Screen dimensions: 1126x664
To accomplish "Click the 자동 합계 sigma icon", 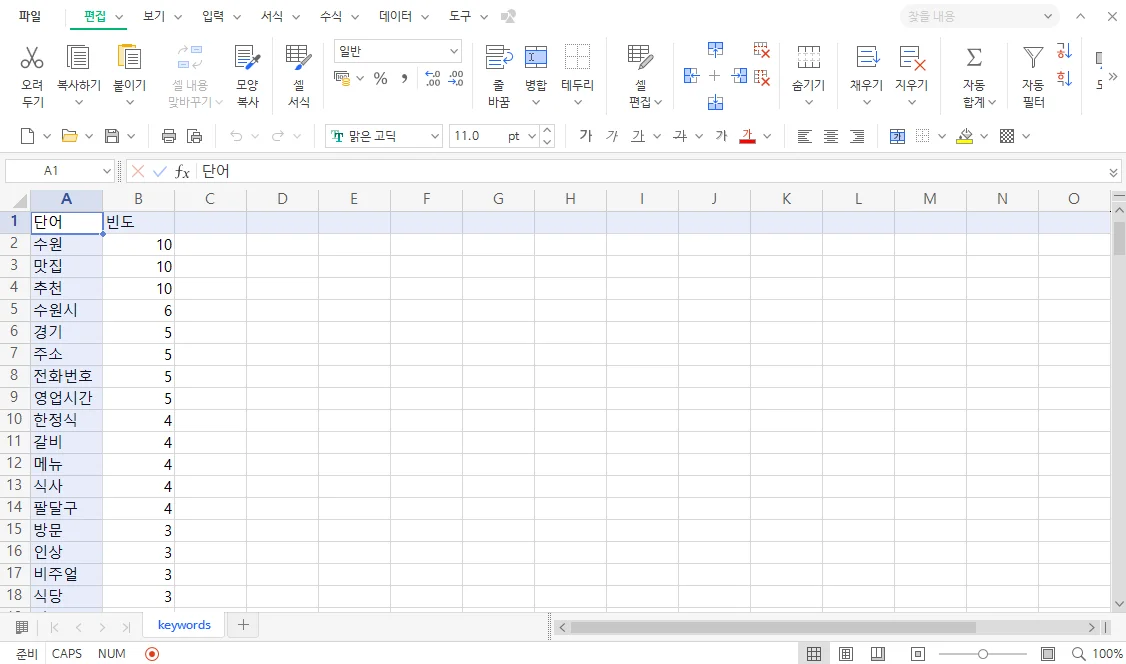I will pos(974,57).
